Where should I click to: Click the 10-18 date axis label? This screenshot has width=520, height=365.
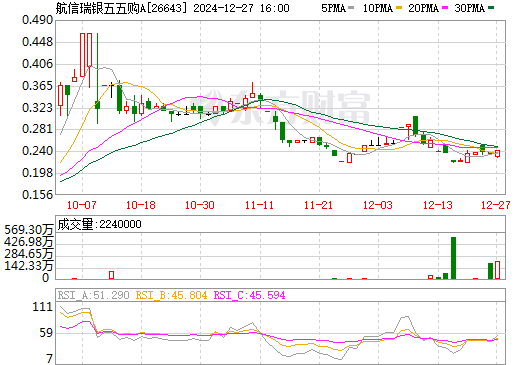(141, 205)
